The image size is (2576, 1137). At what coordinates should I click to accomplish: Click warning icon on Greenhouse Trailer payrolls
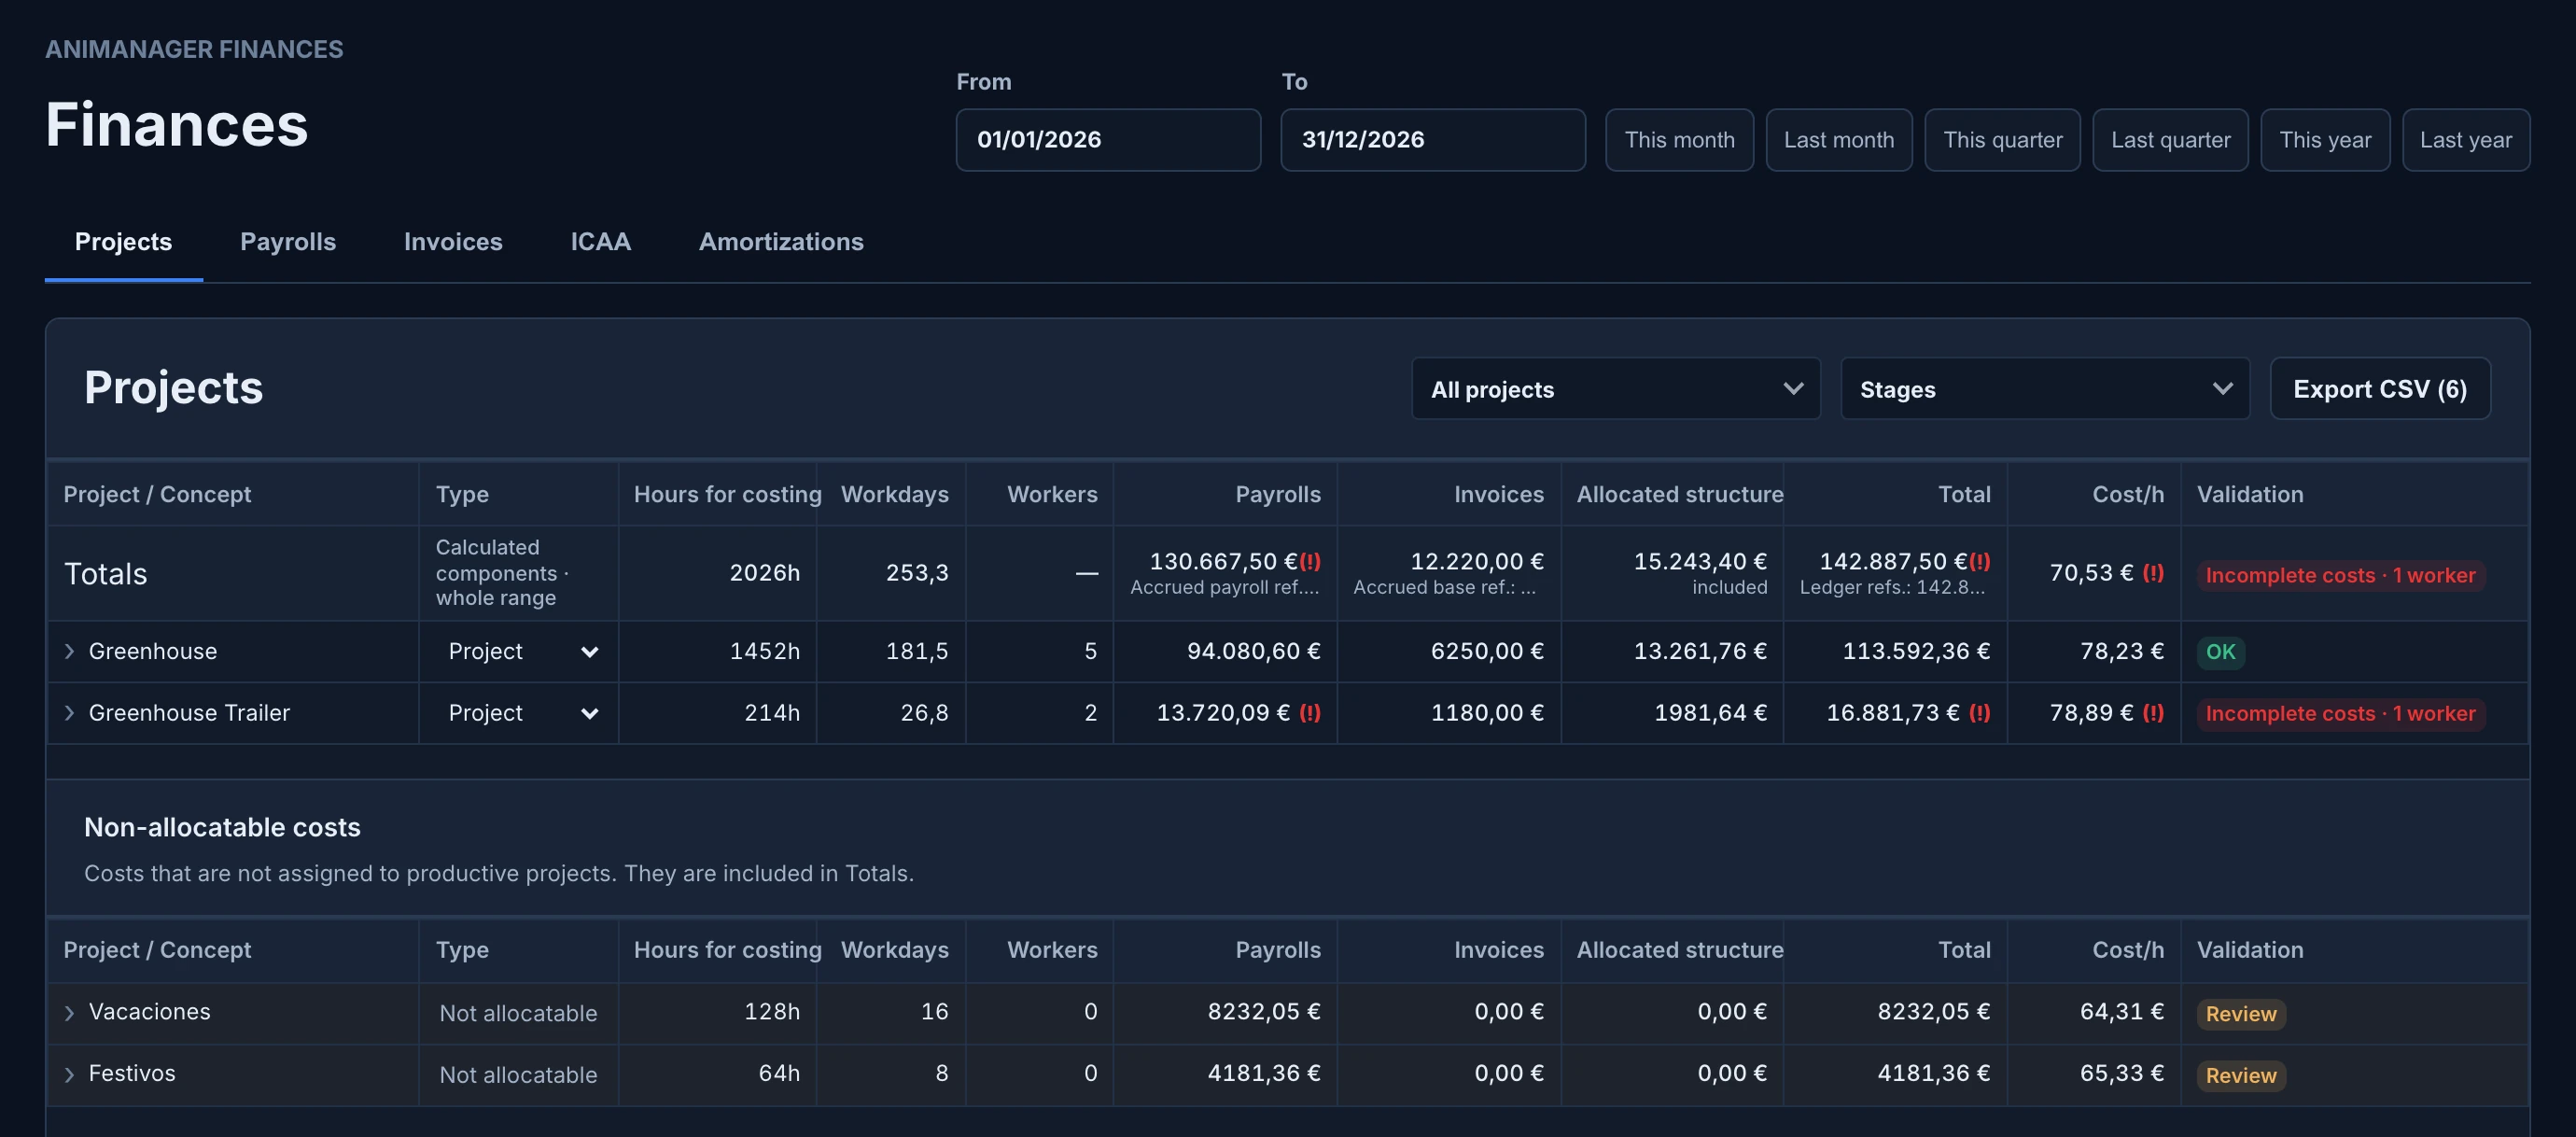point(1310,713)
